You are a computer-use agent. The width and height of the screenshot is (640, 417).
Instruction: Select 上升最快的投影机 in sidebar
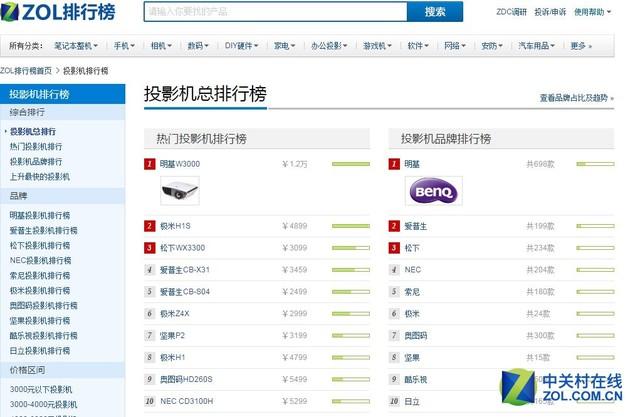tap(40, 177)
